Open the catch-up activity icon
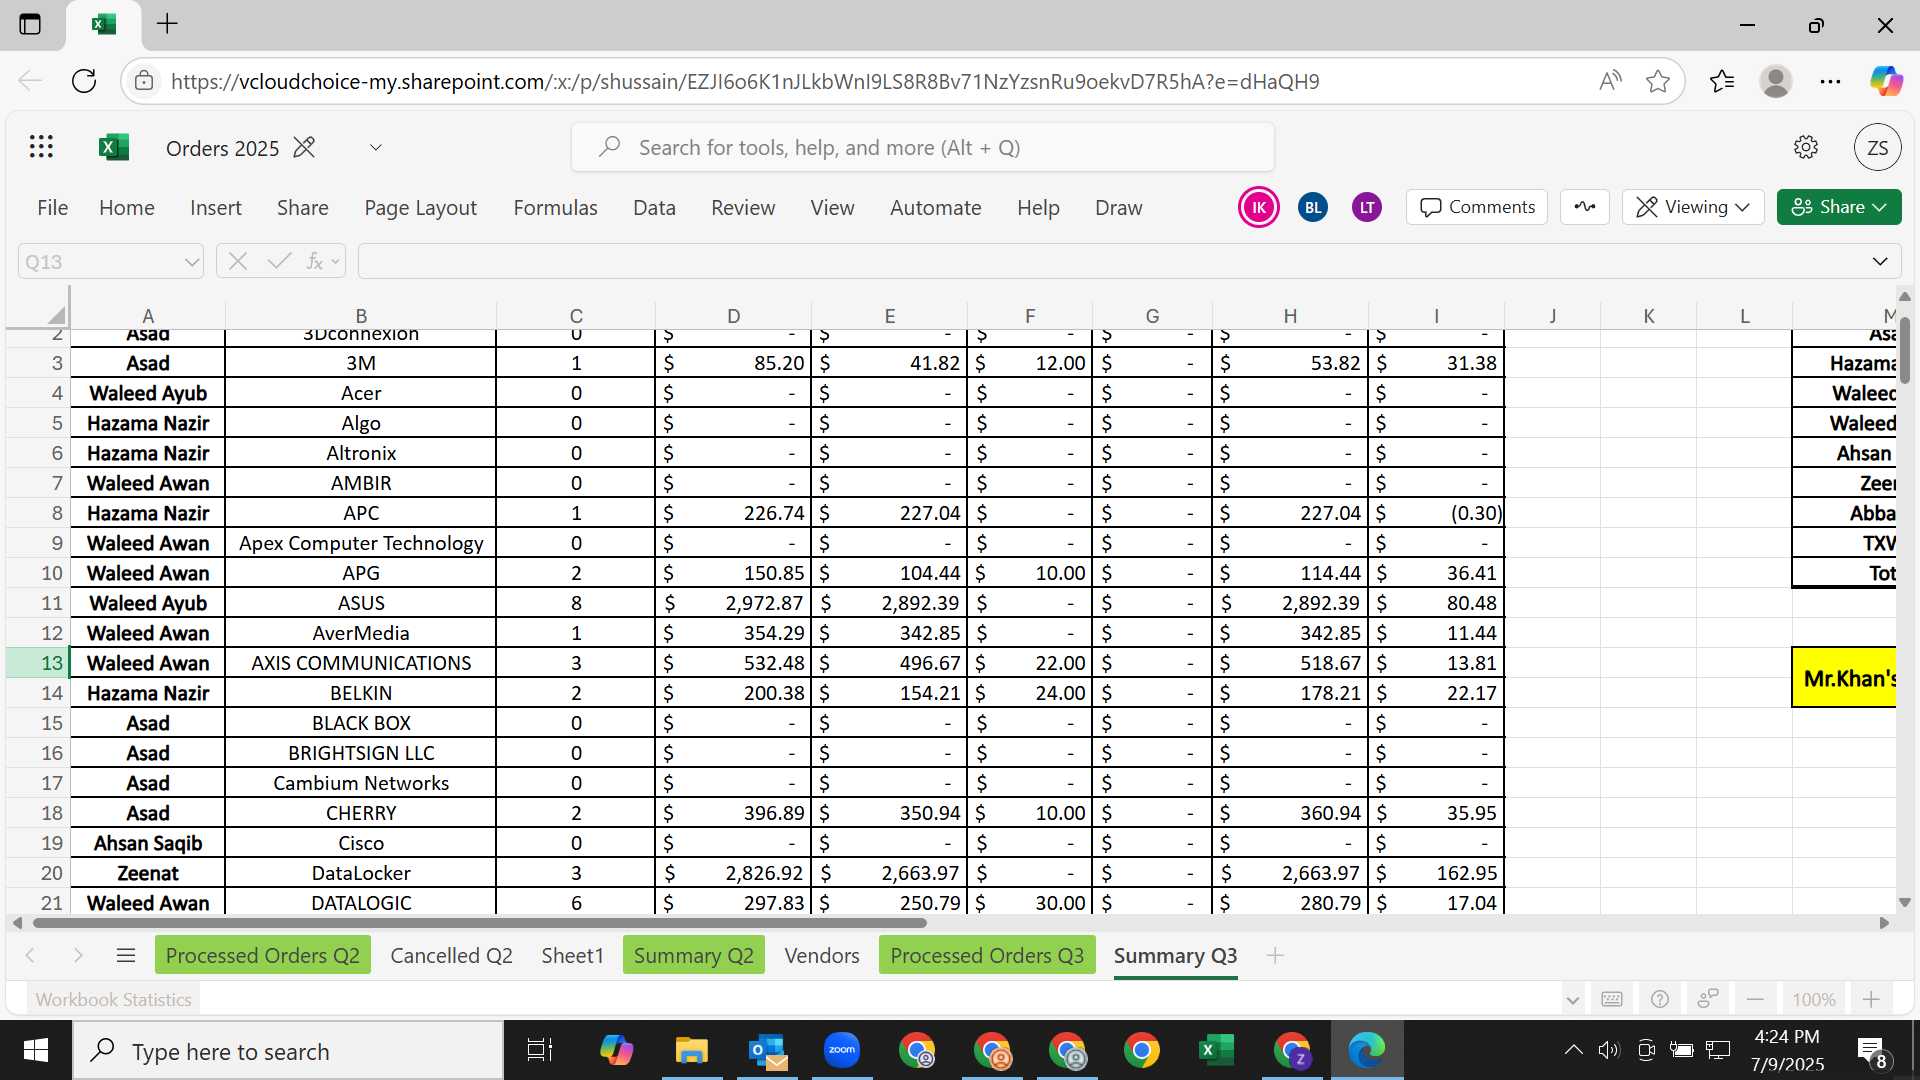The width and height of the screenshot is (1920, 1080). pyautogui.click(x=1585, y=207)
